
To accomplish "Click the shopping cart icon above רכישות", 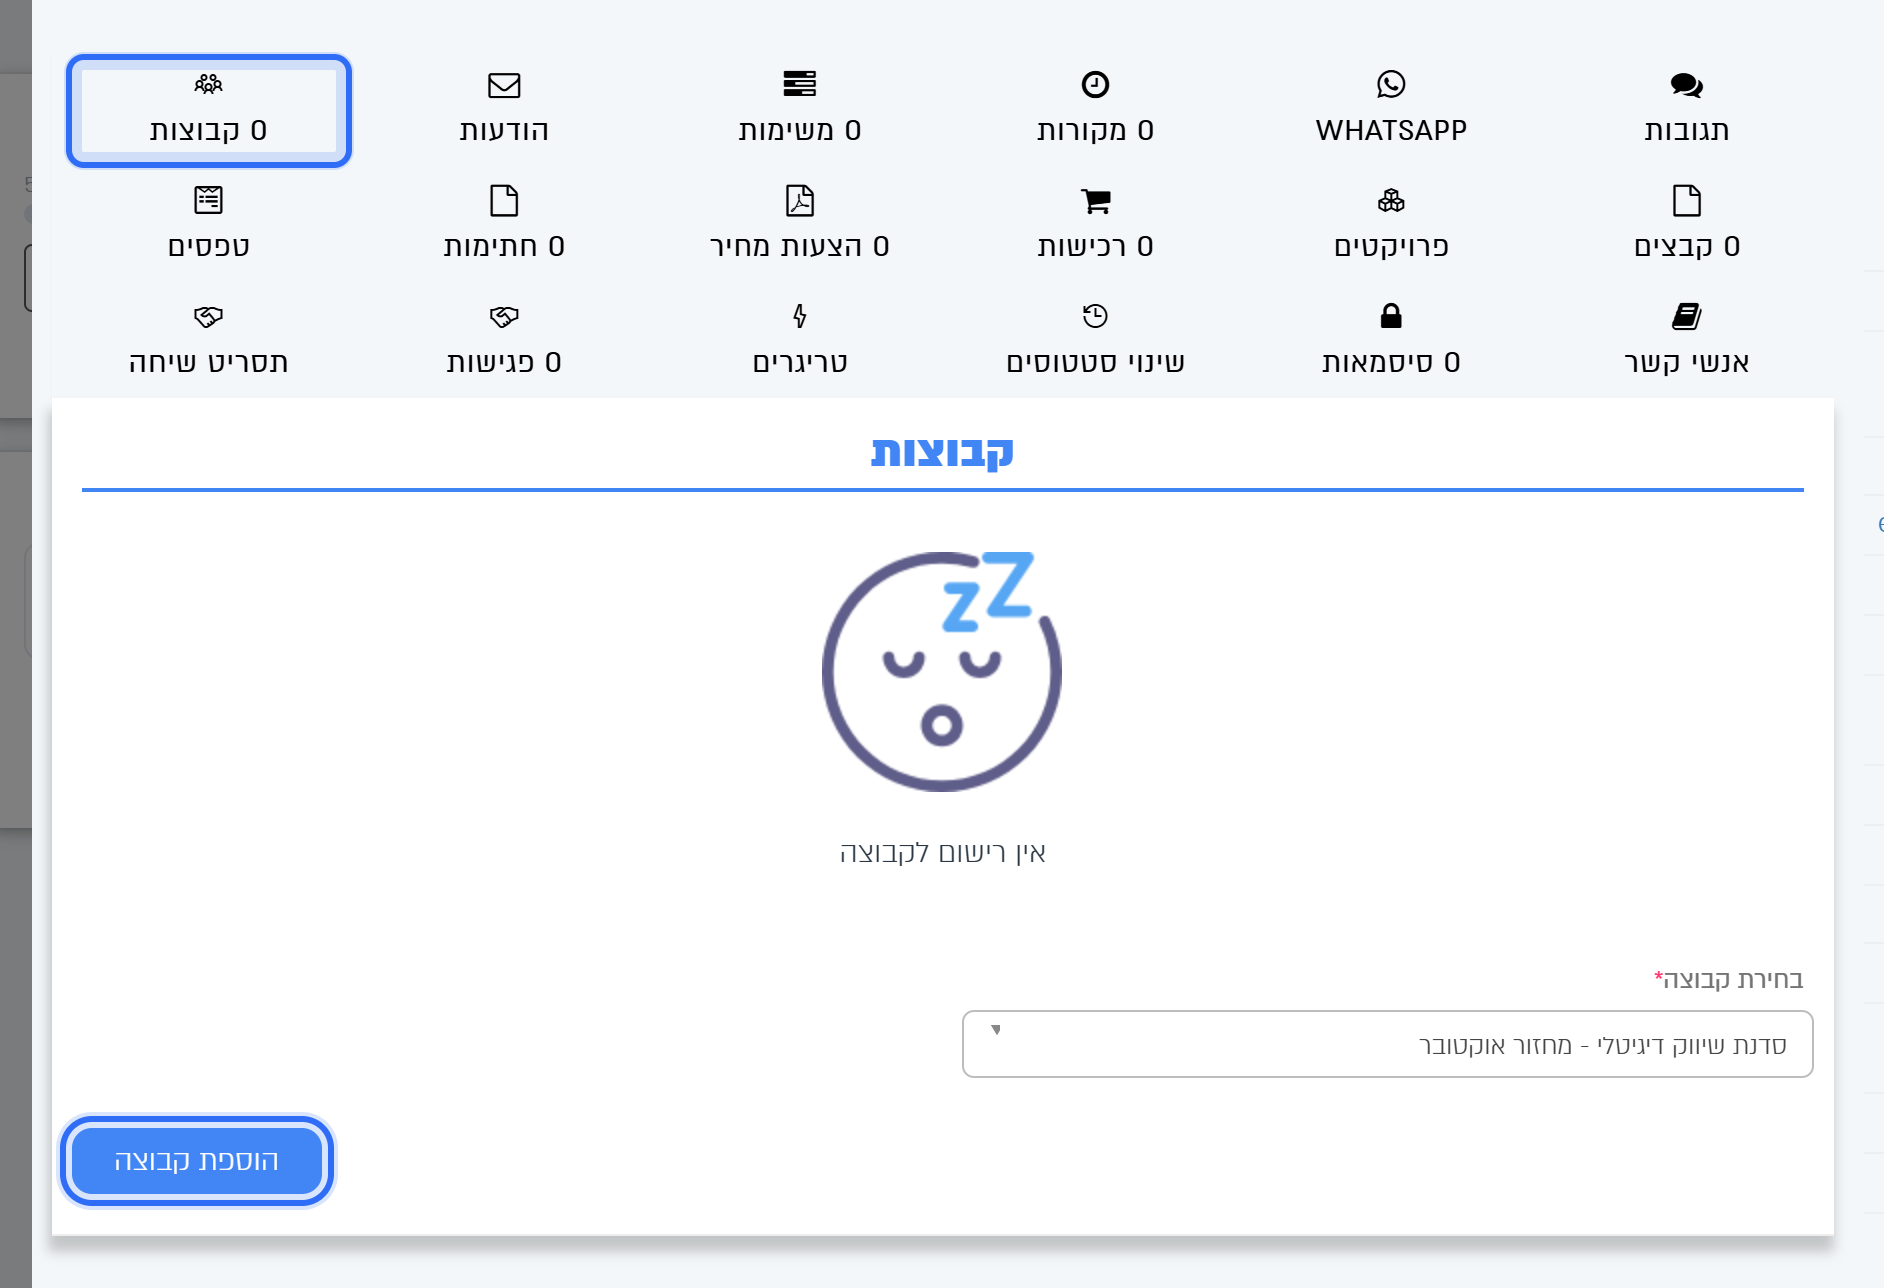I will 1095,201.
